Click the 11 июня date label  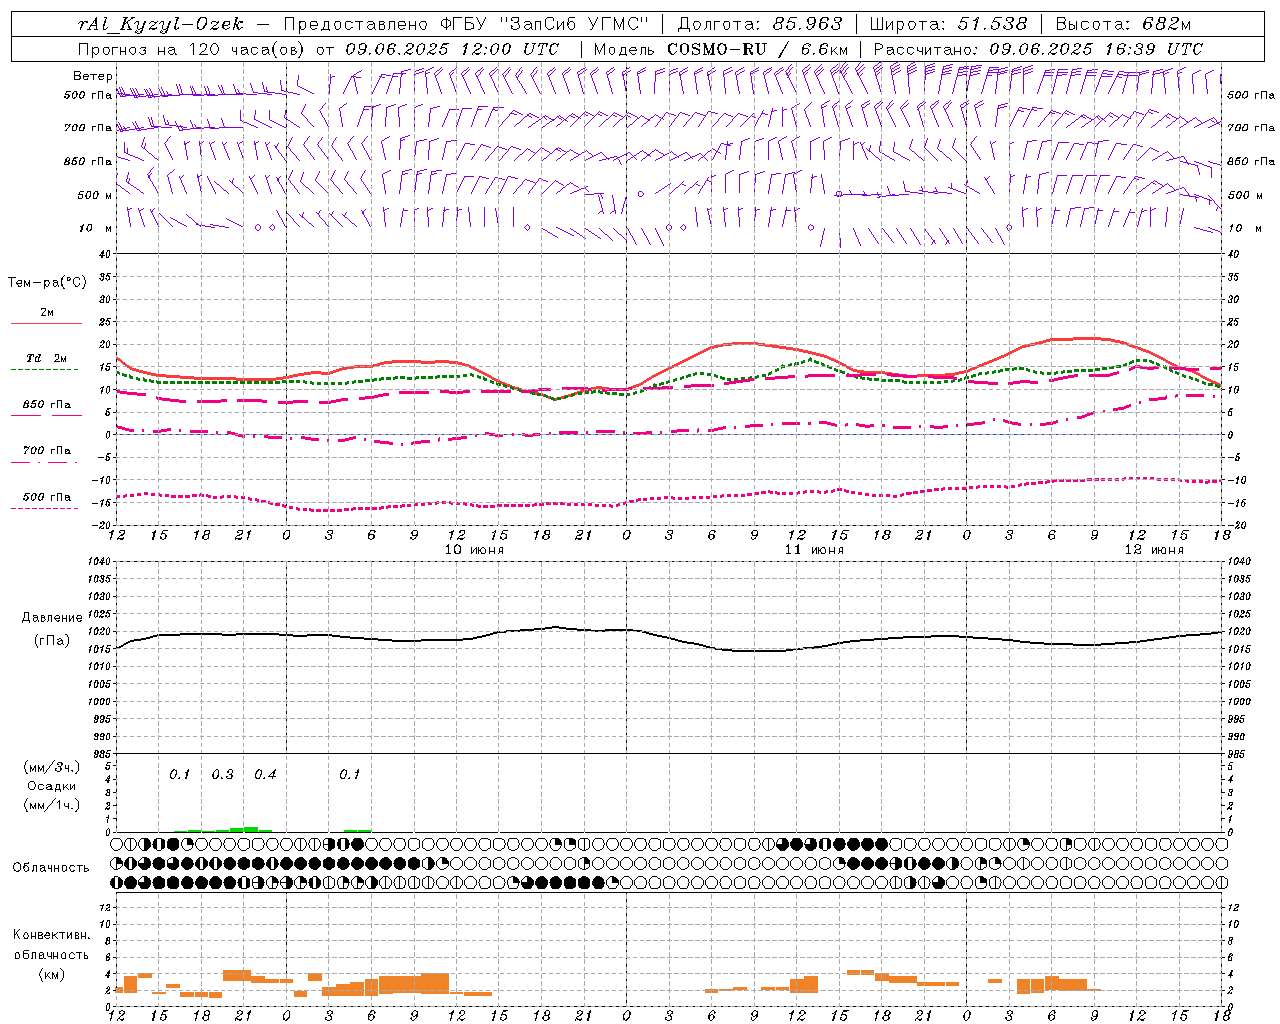click(x=814, y=550)
